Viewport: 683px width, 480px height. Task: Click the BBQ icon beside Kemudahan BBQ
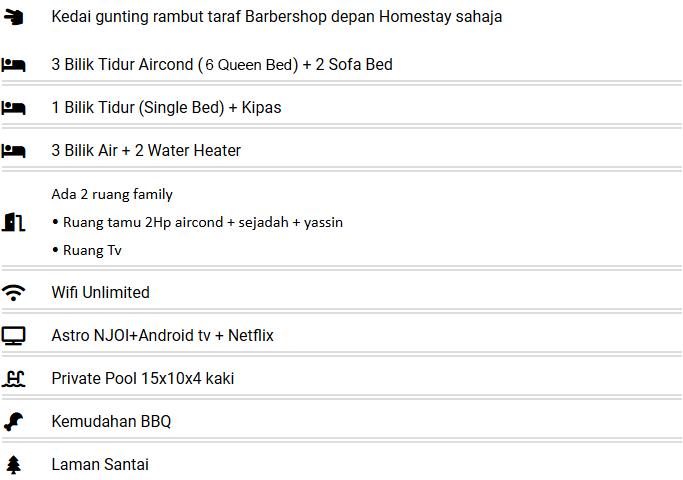(x=13, y=421)
